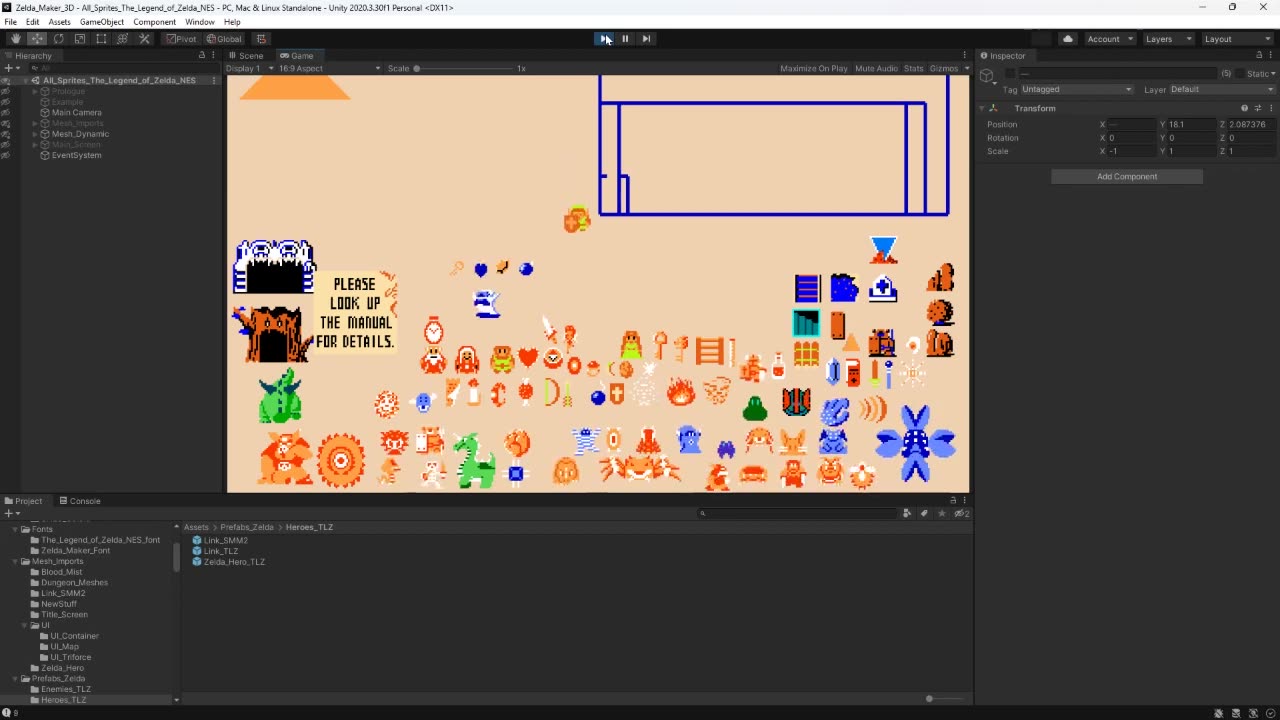Toggle Mute Audio in Game view
The image size is (1280, 720).
point(876,68)
